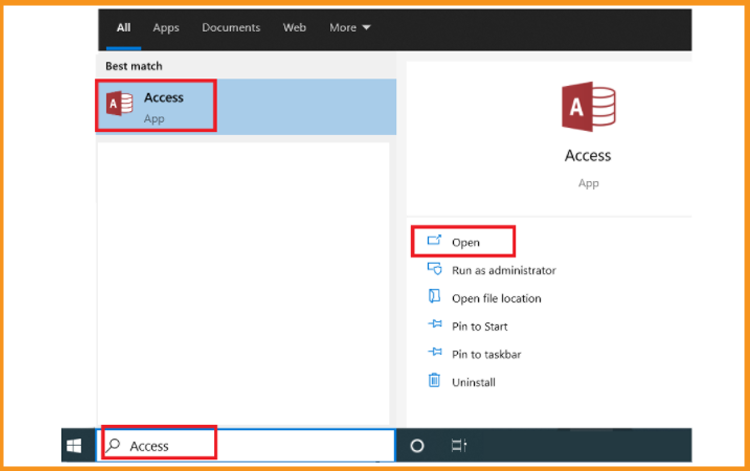Click the trash icon beside Uninstall

point(434,380)
